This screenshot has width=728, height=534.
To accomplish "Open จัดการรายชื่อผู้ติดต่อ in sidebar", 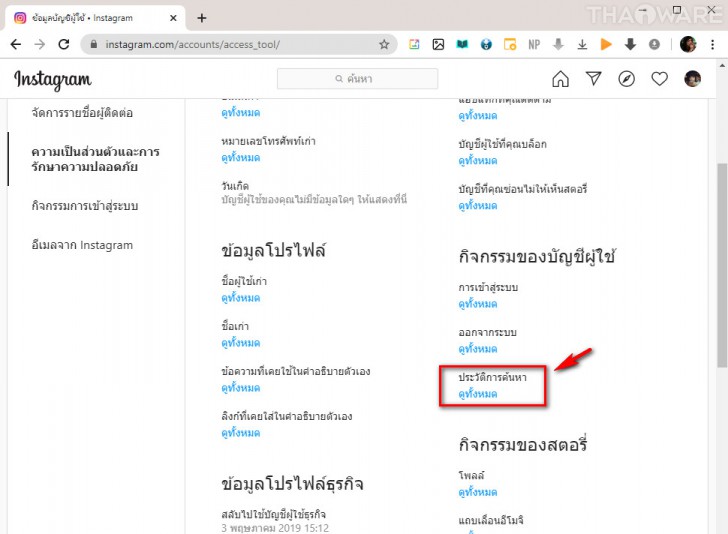I will coord(82,112).
